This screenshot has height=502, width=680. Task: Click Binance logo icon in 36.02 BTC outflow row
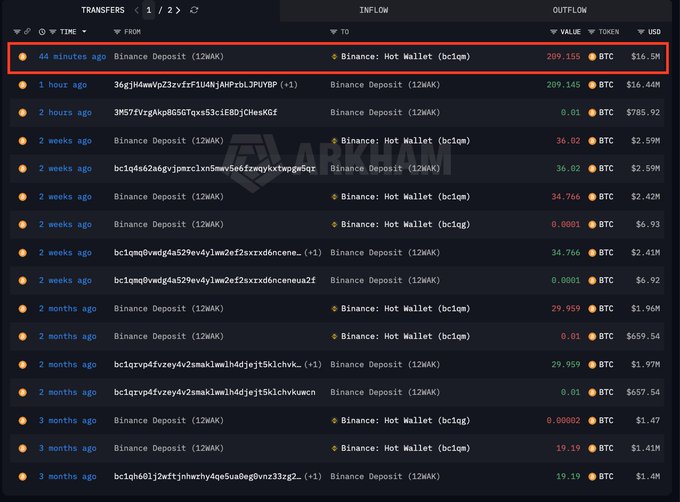(334, 140)
